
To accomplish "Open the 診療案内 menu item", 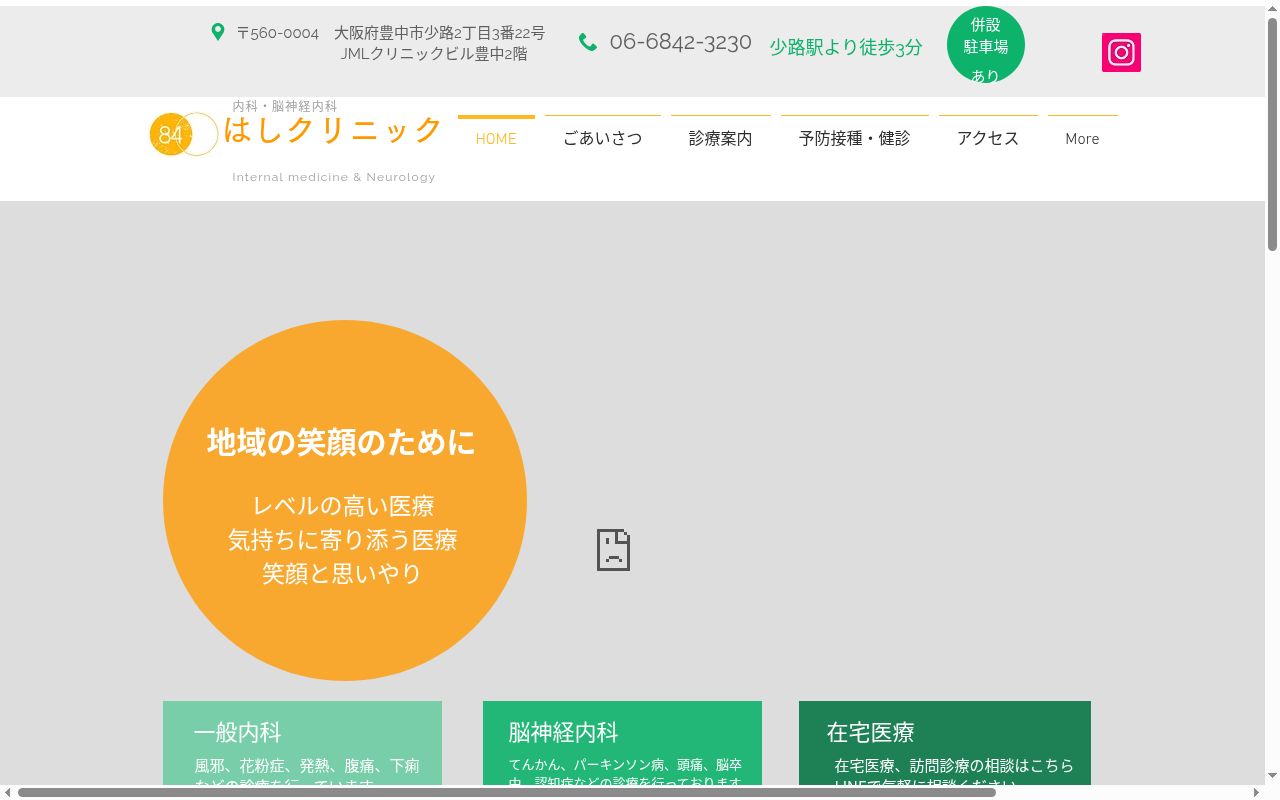I will pyautogui.click(x=721, y=139).
